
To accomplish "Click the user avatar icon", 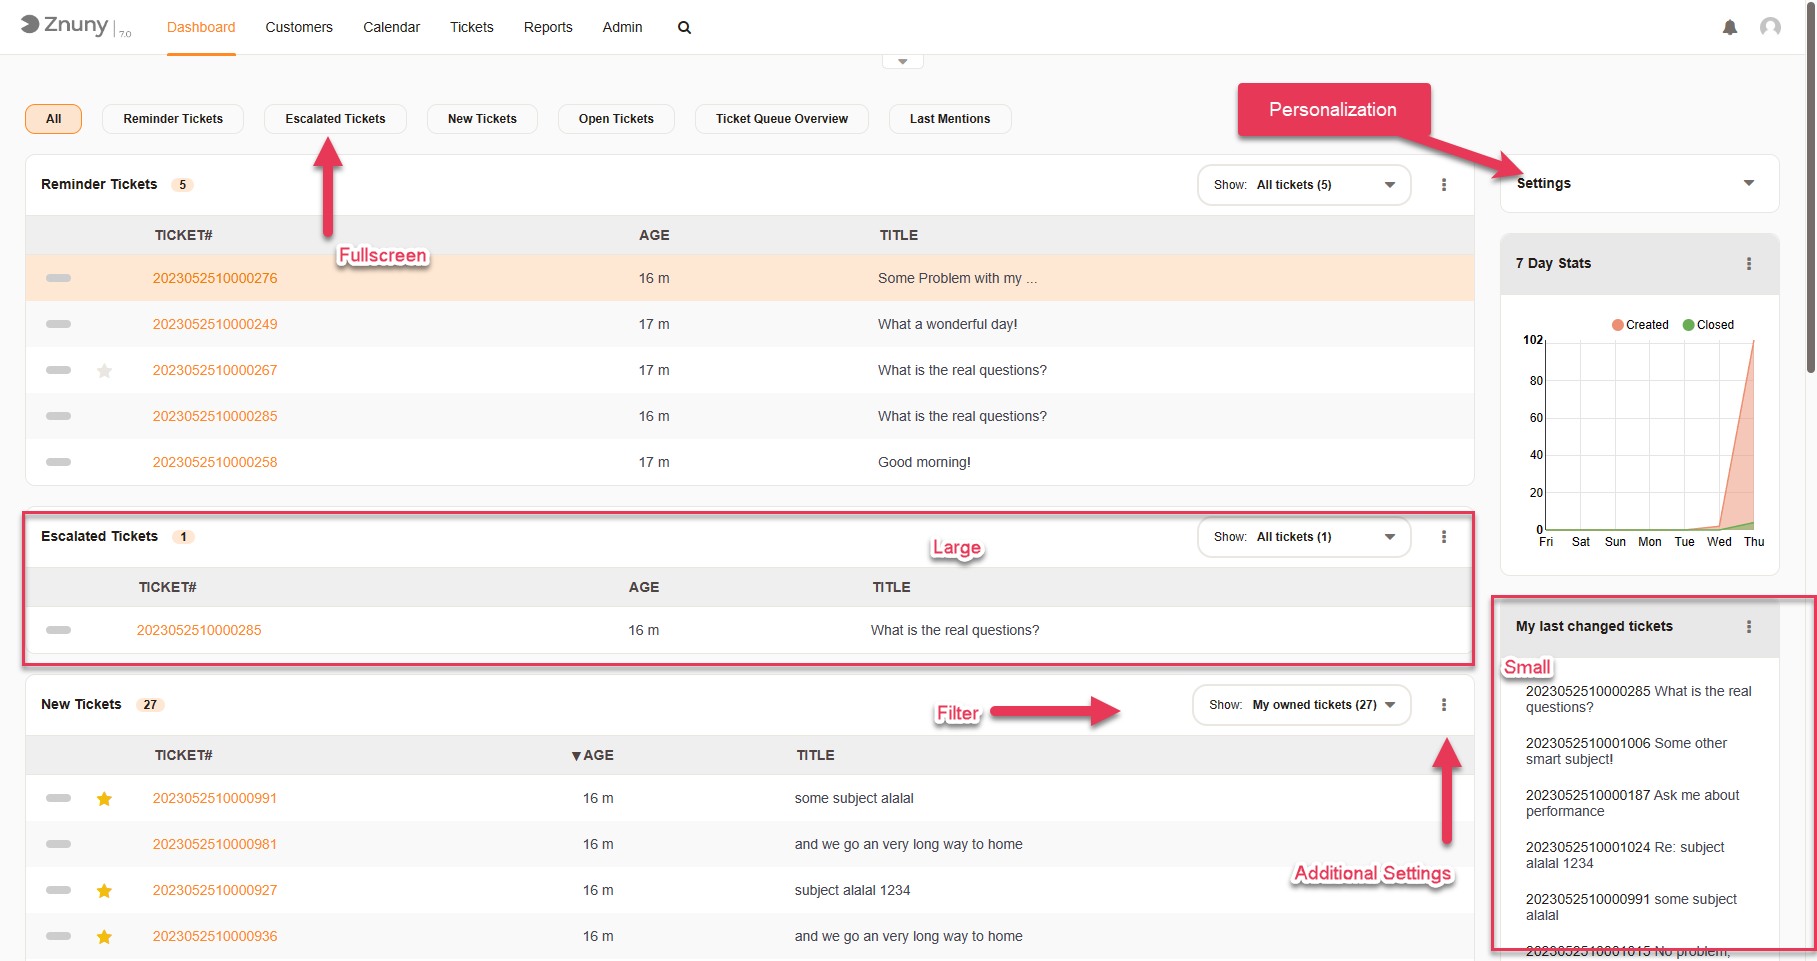I will coord(1769,27).
